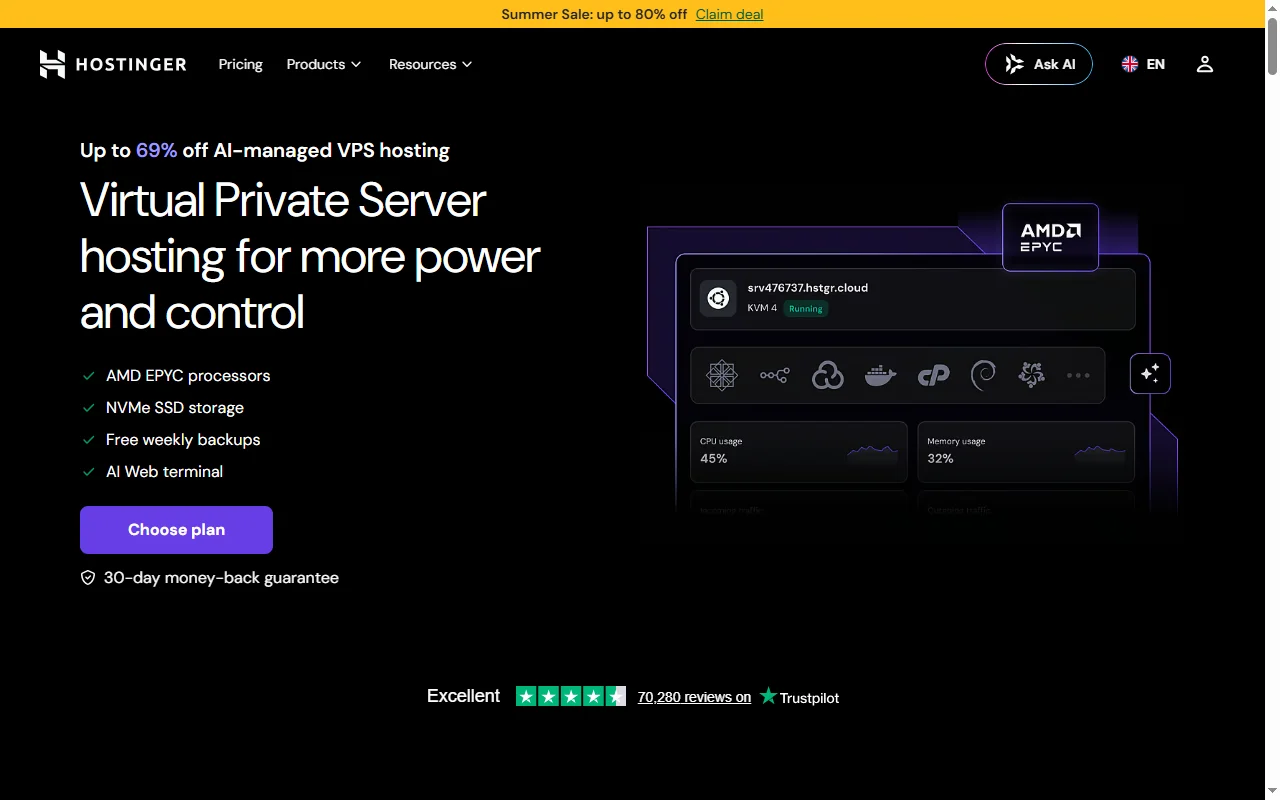
Task: Select the cPanel icon
Action: (x=933, y=375)
